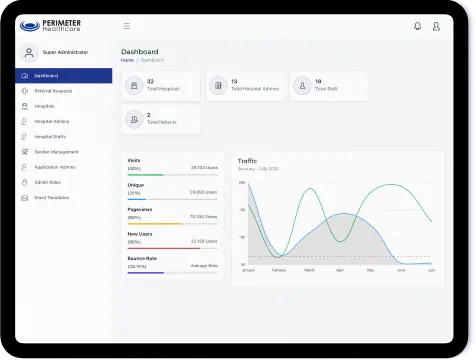Click the green Visits progress bar

pyautogui.click(x=146, y=175)
